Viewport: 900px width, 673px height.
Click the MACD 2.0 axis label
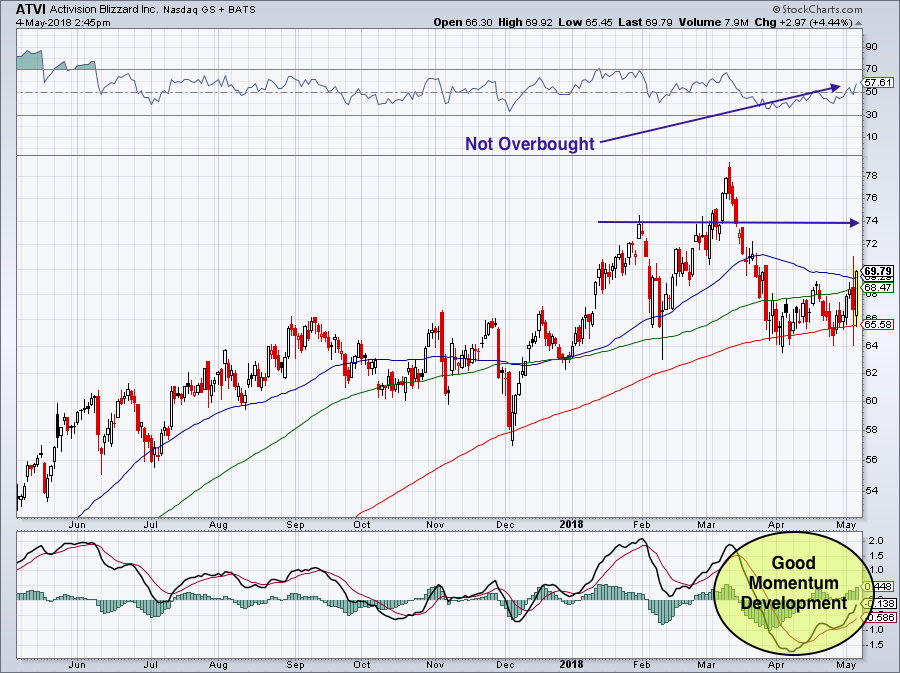(x=875, y=541)
